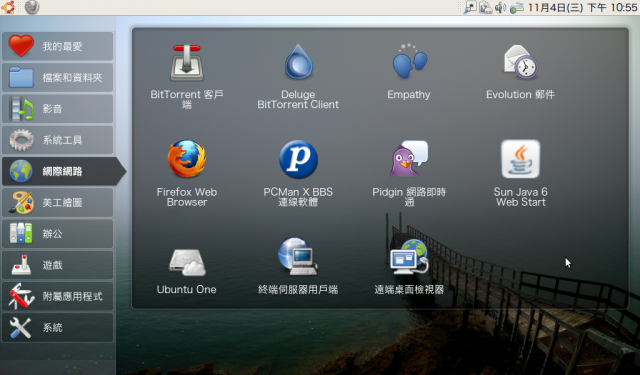Open Deluge BitTorrent Client
Viewport: 640px width, 375px height.
pos(298,76)
